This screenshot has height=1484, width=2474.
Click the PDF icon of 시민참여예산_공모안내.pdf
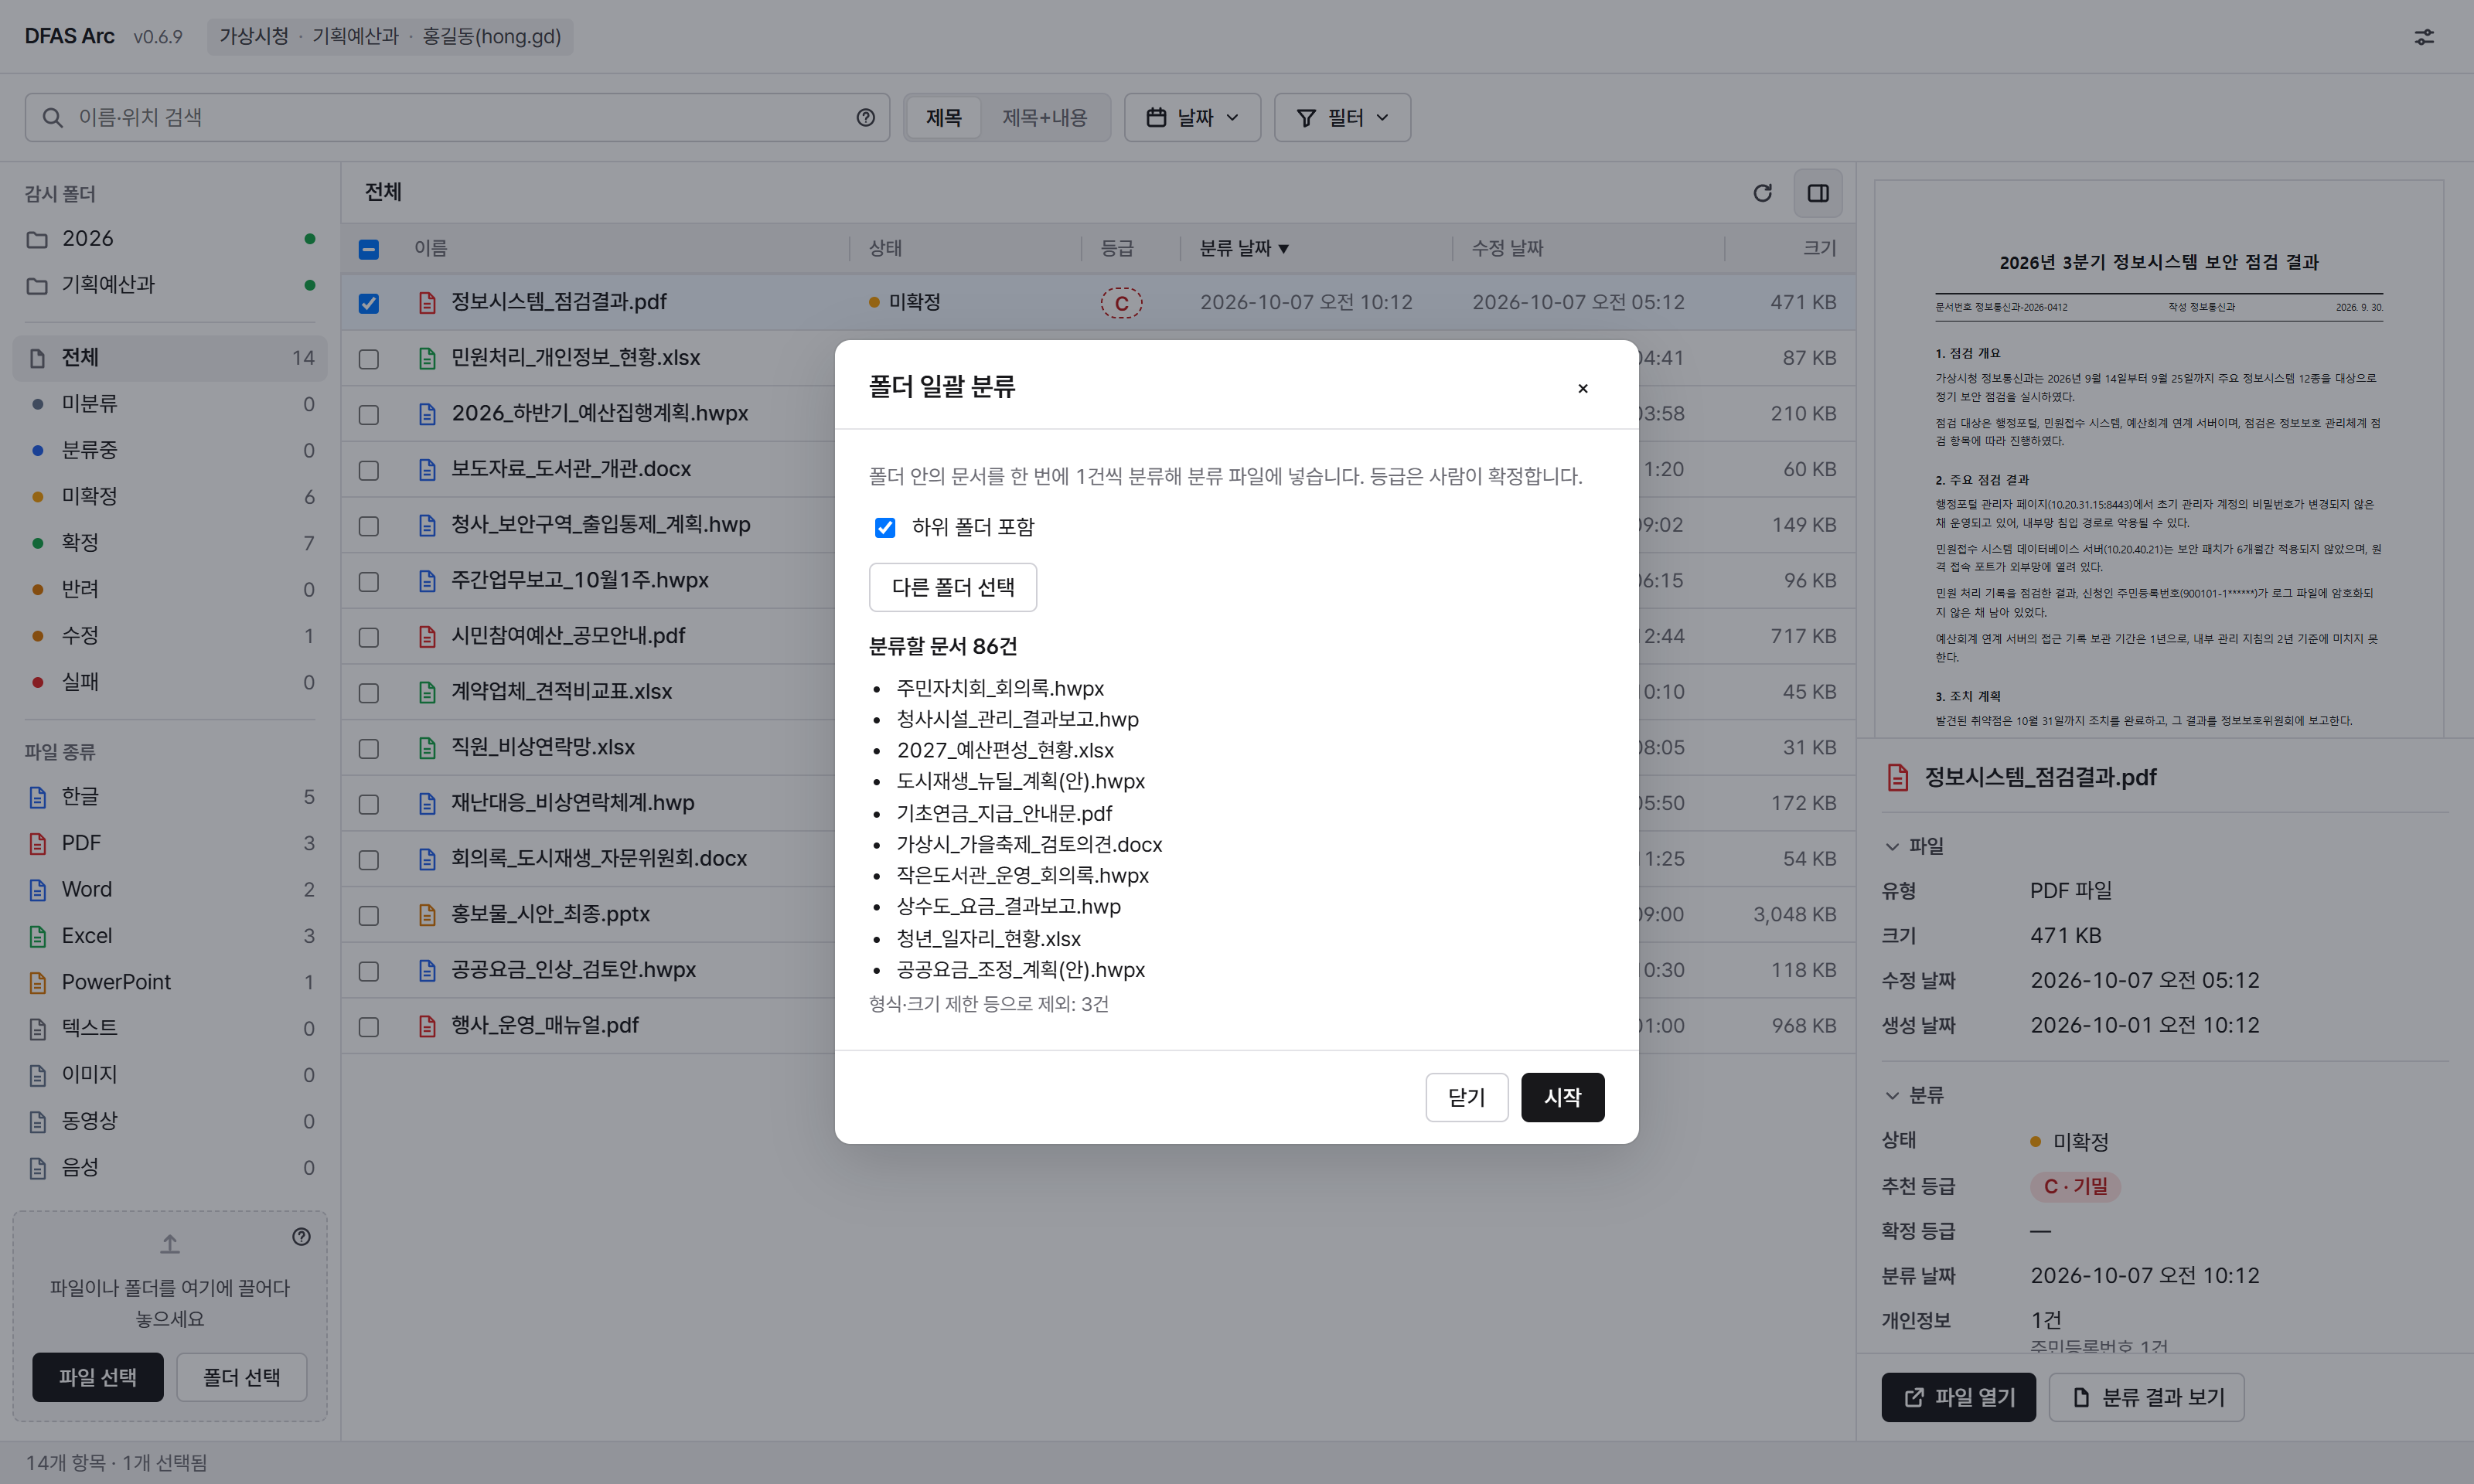click(x=427, y=636)
